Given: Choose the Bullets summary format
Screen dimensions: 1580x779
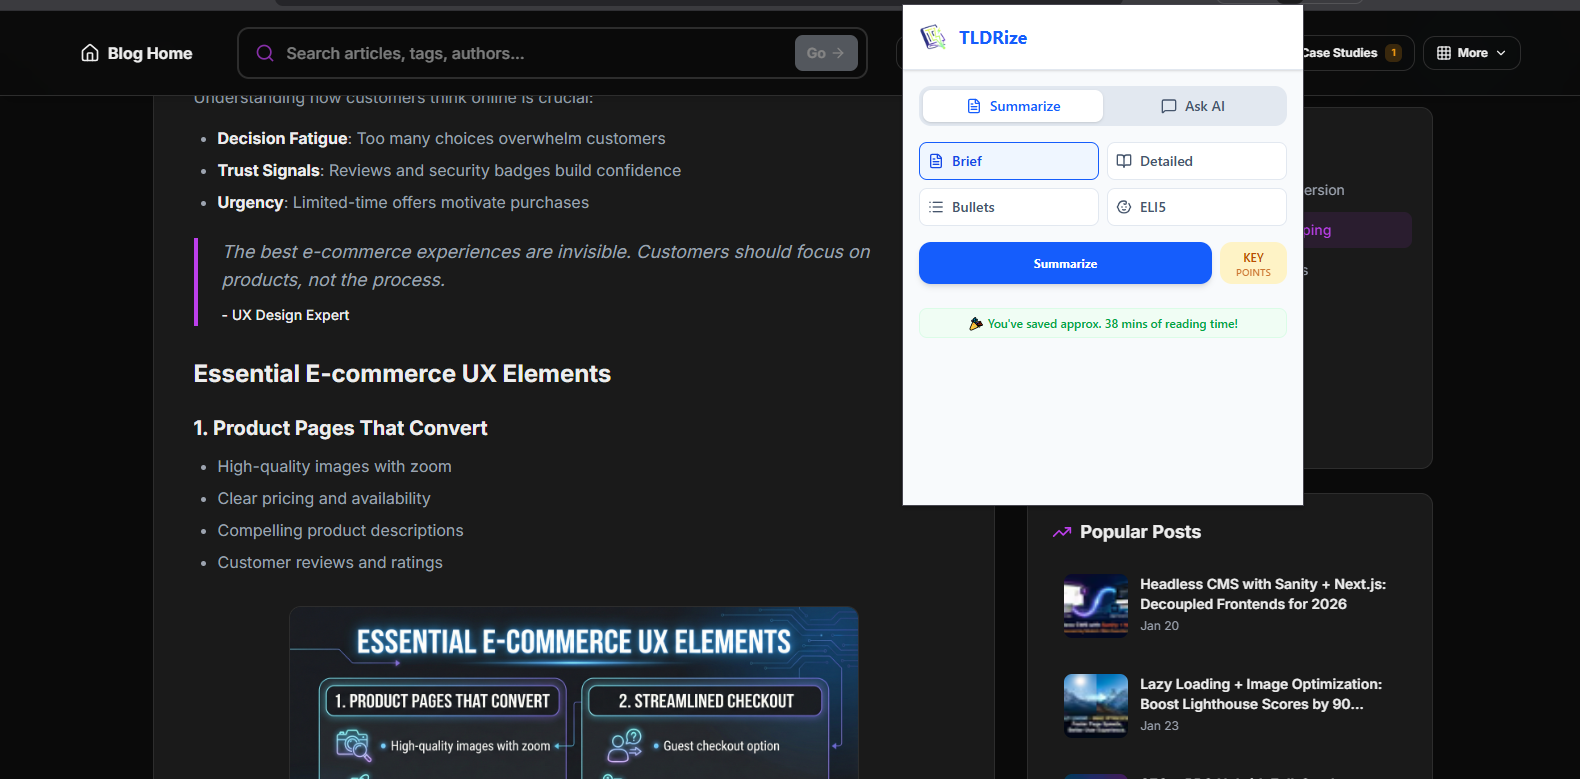Looking at the screenshot, I should 1008,207.
